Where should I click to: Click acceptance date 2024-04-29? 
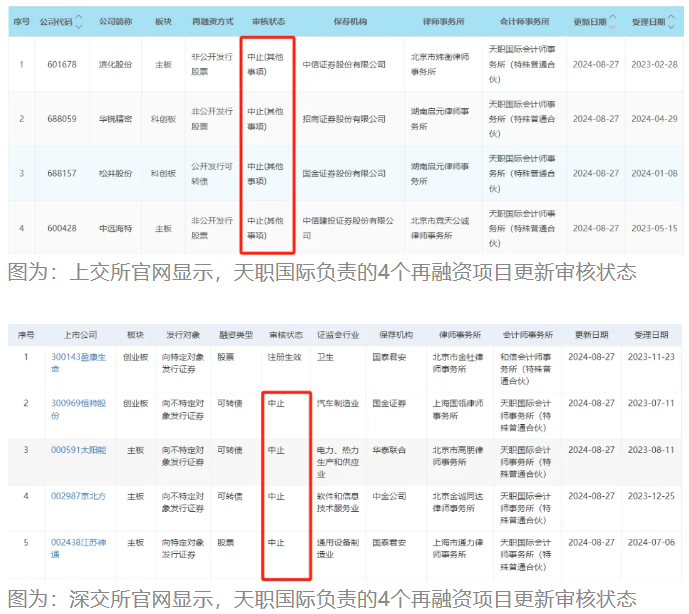pos(654,119)
